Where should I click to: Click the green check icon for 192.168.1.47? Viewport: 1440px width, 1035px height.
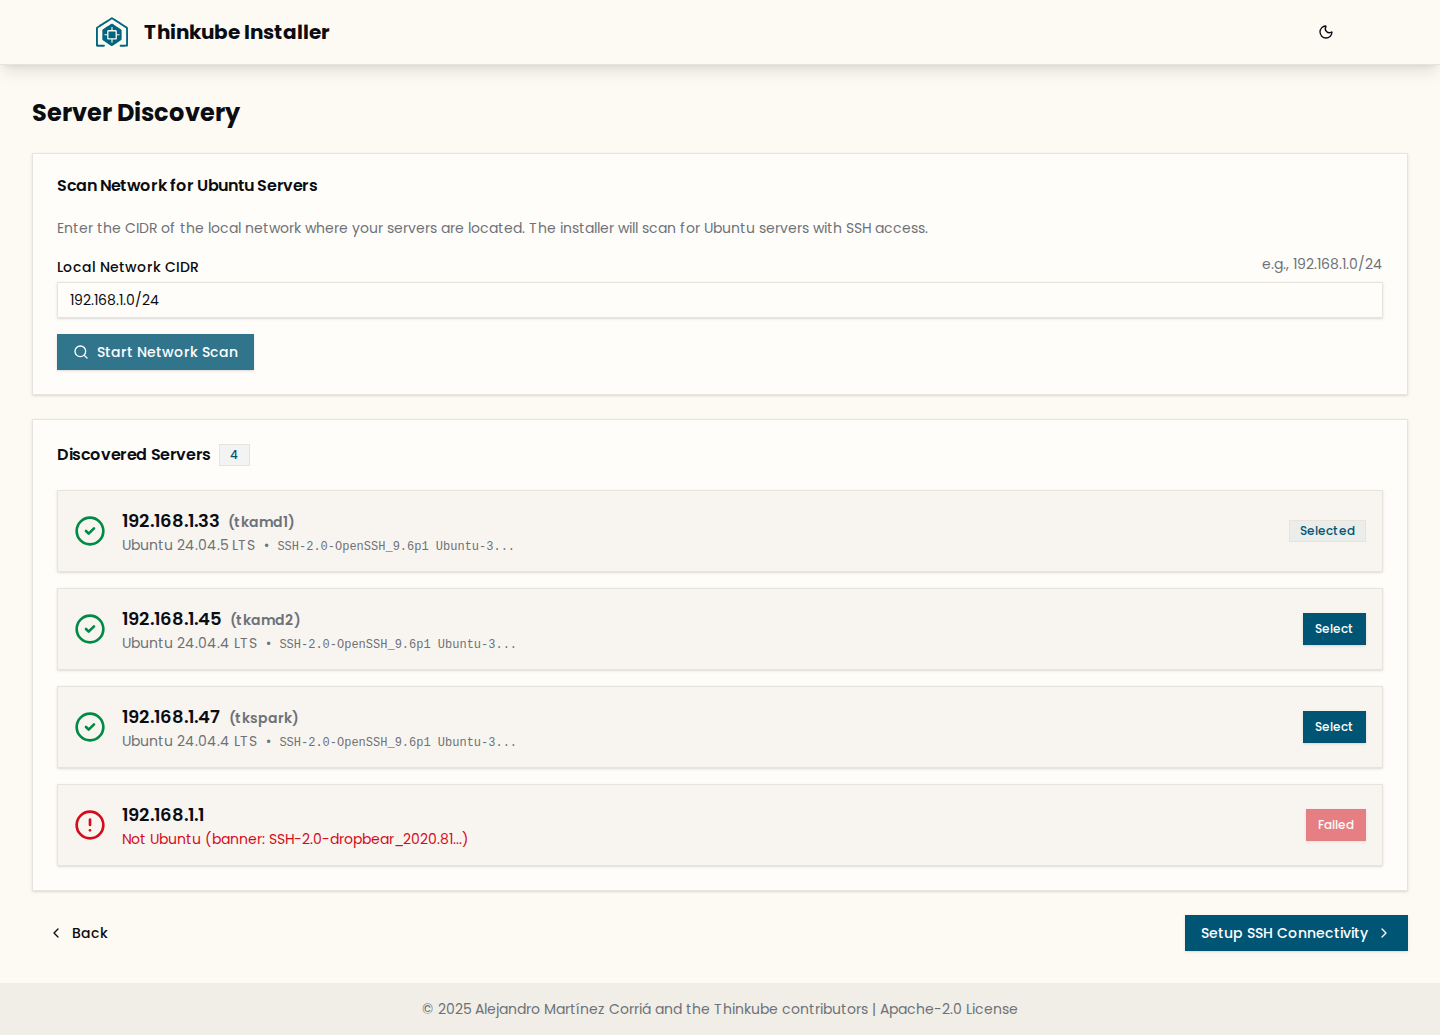click(x=90, y=727)
